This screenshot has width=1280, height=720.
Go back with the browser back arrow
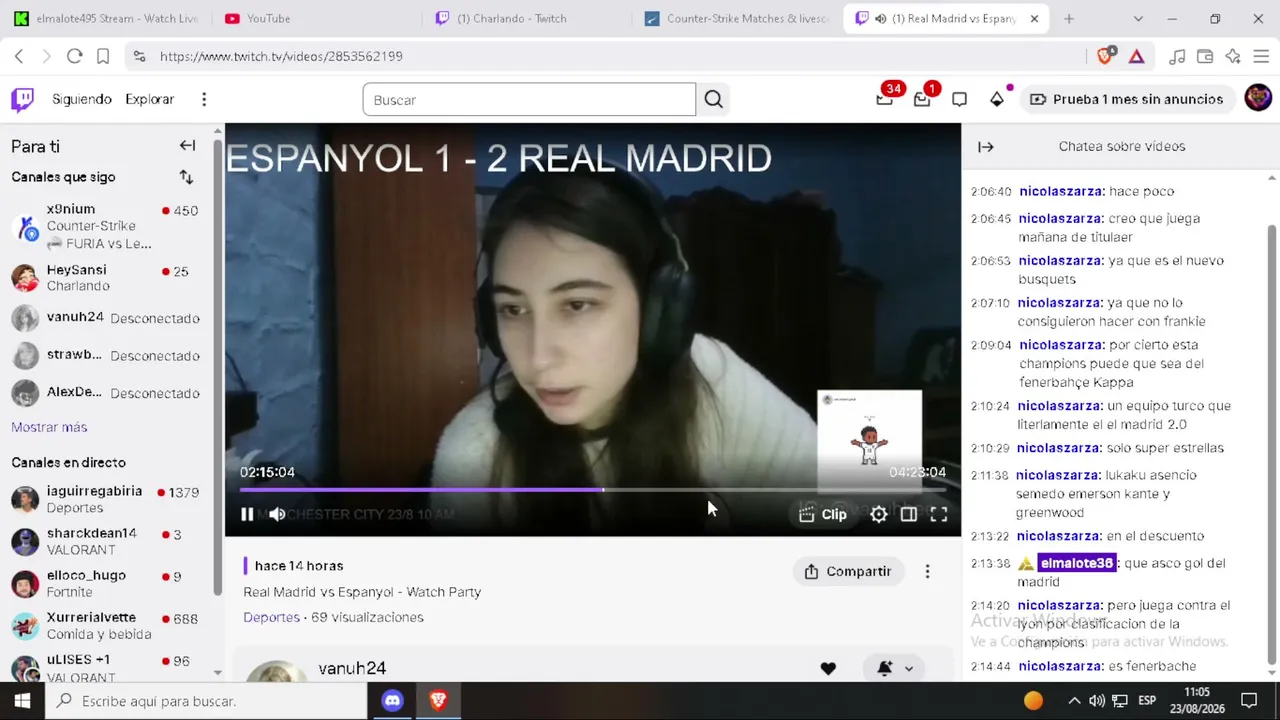tap(18, 56)
